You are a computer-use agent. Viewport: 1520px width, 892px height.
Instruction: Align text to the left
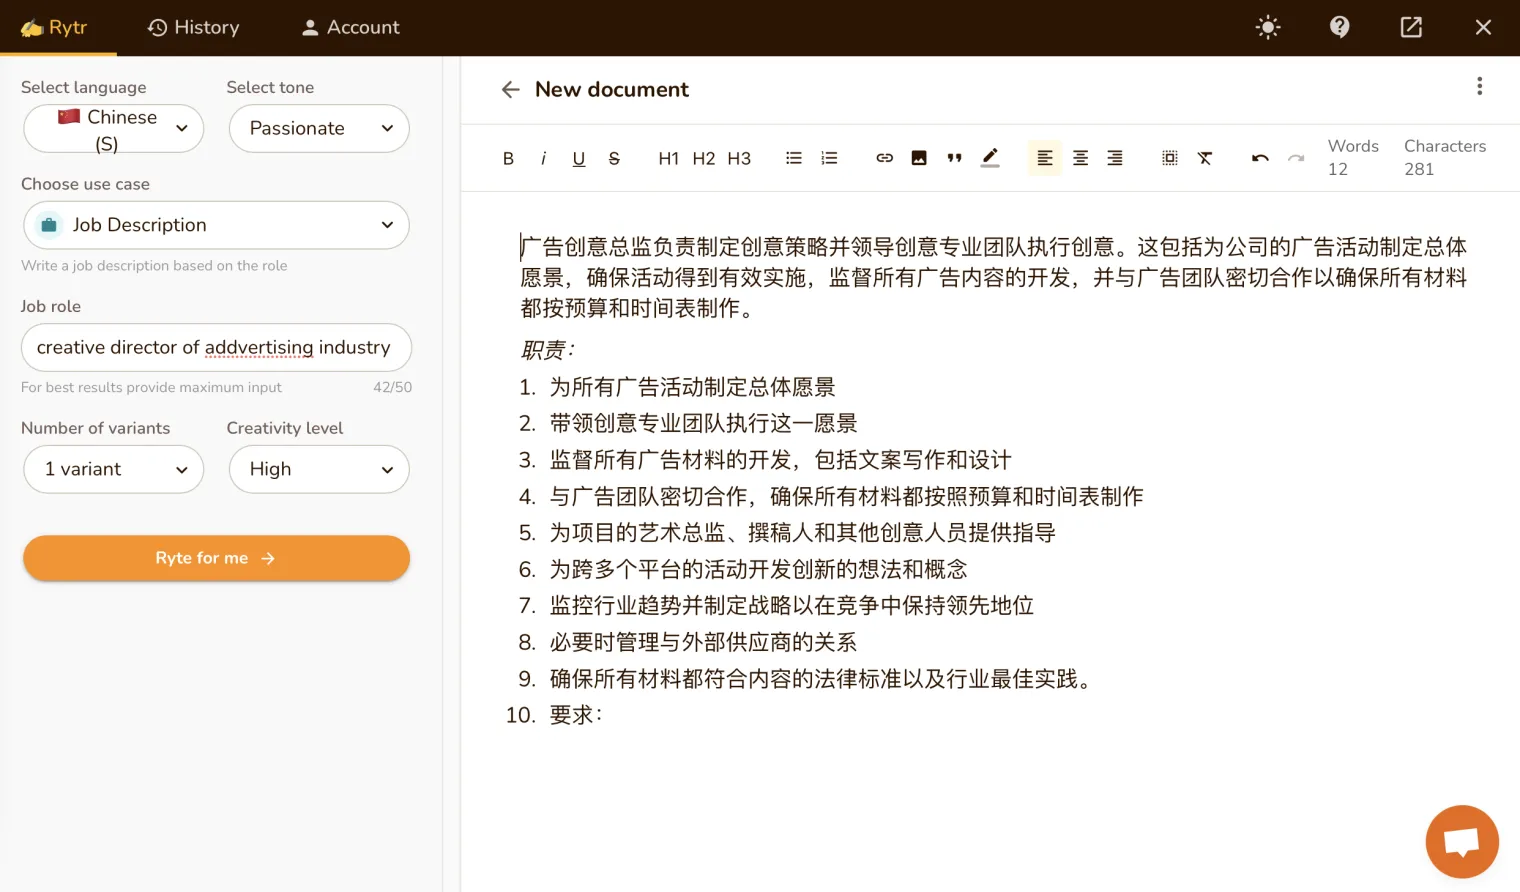1045,158
